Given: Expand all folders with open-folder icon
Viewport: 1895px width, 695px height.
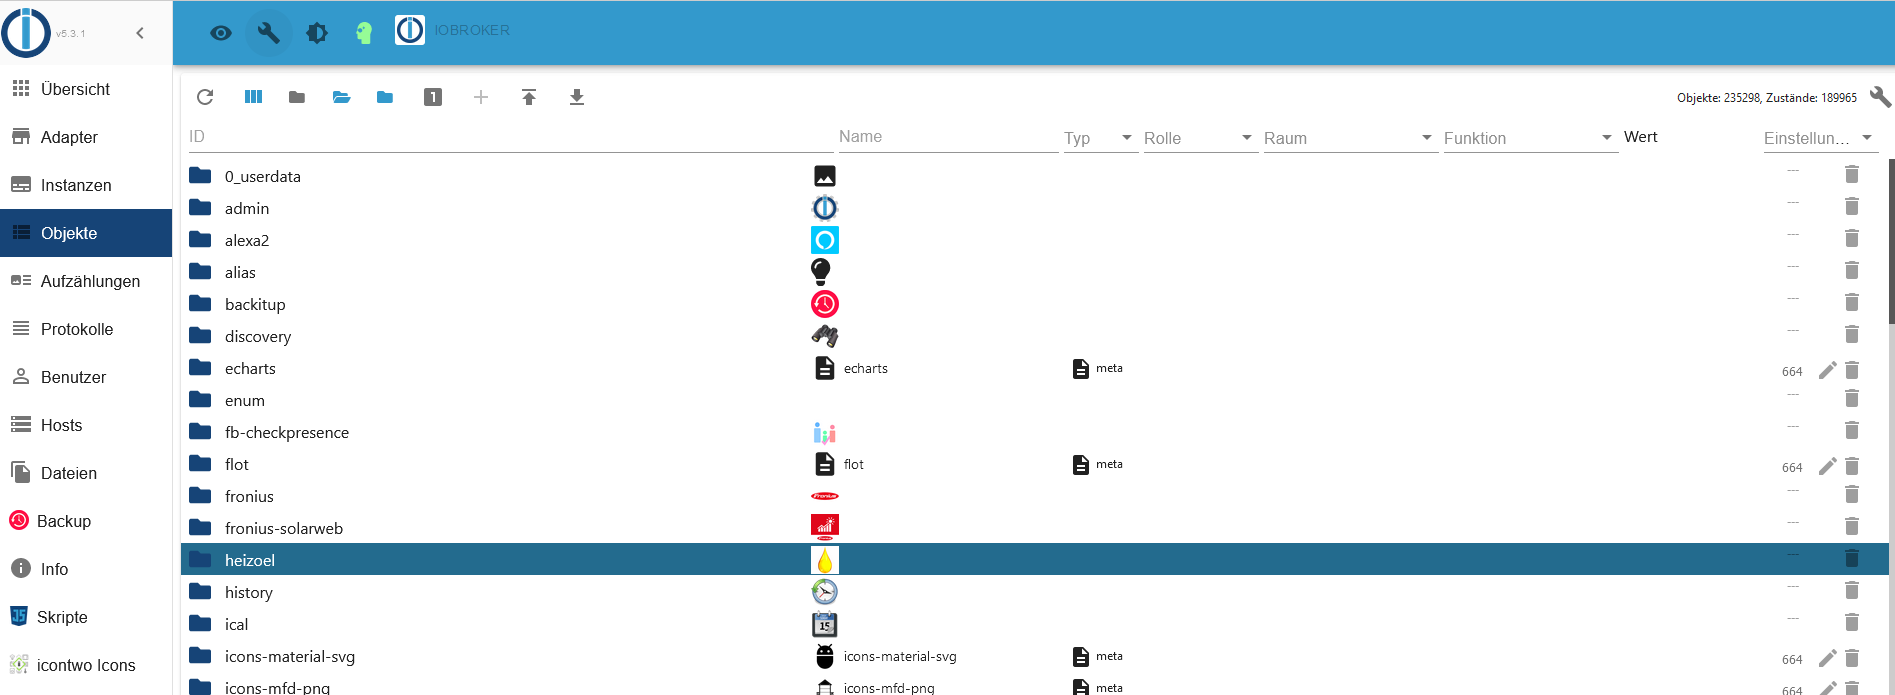Looking at the screenshot, I should (341, 97).
